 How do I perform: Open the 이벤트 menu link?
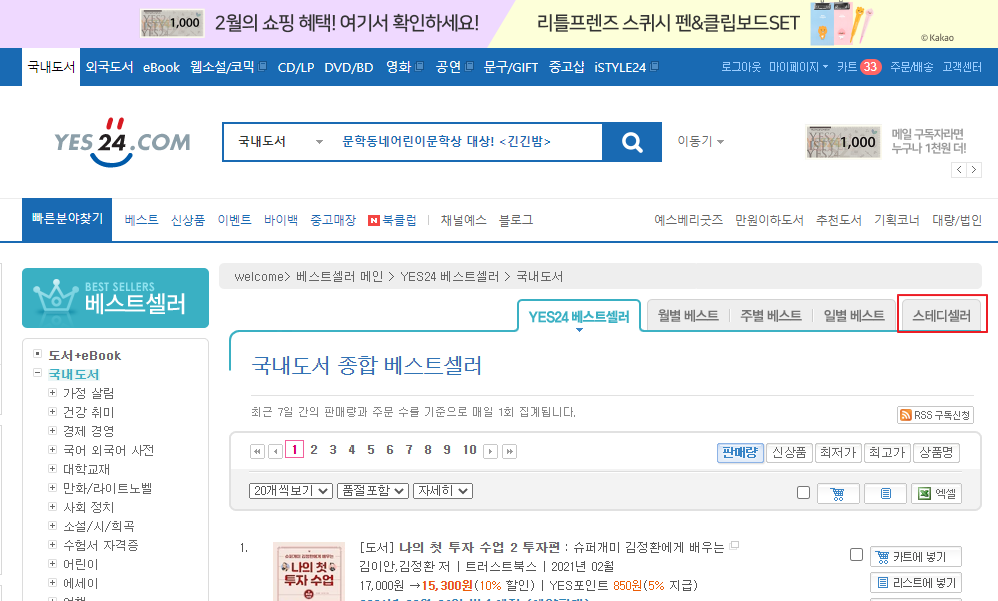(x=234, y=220)
